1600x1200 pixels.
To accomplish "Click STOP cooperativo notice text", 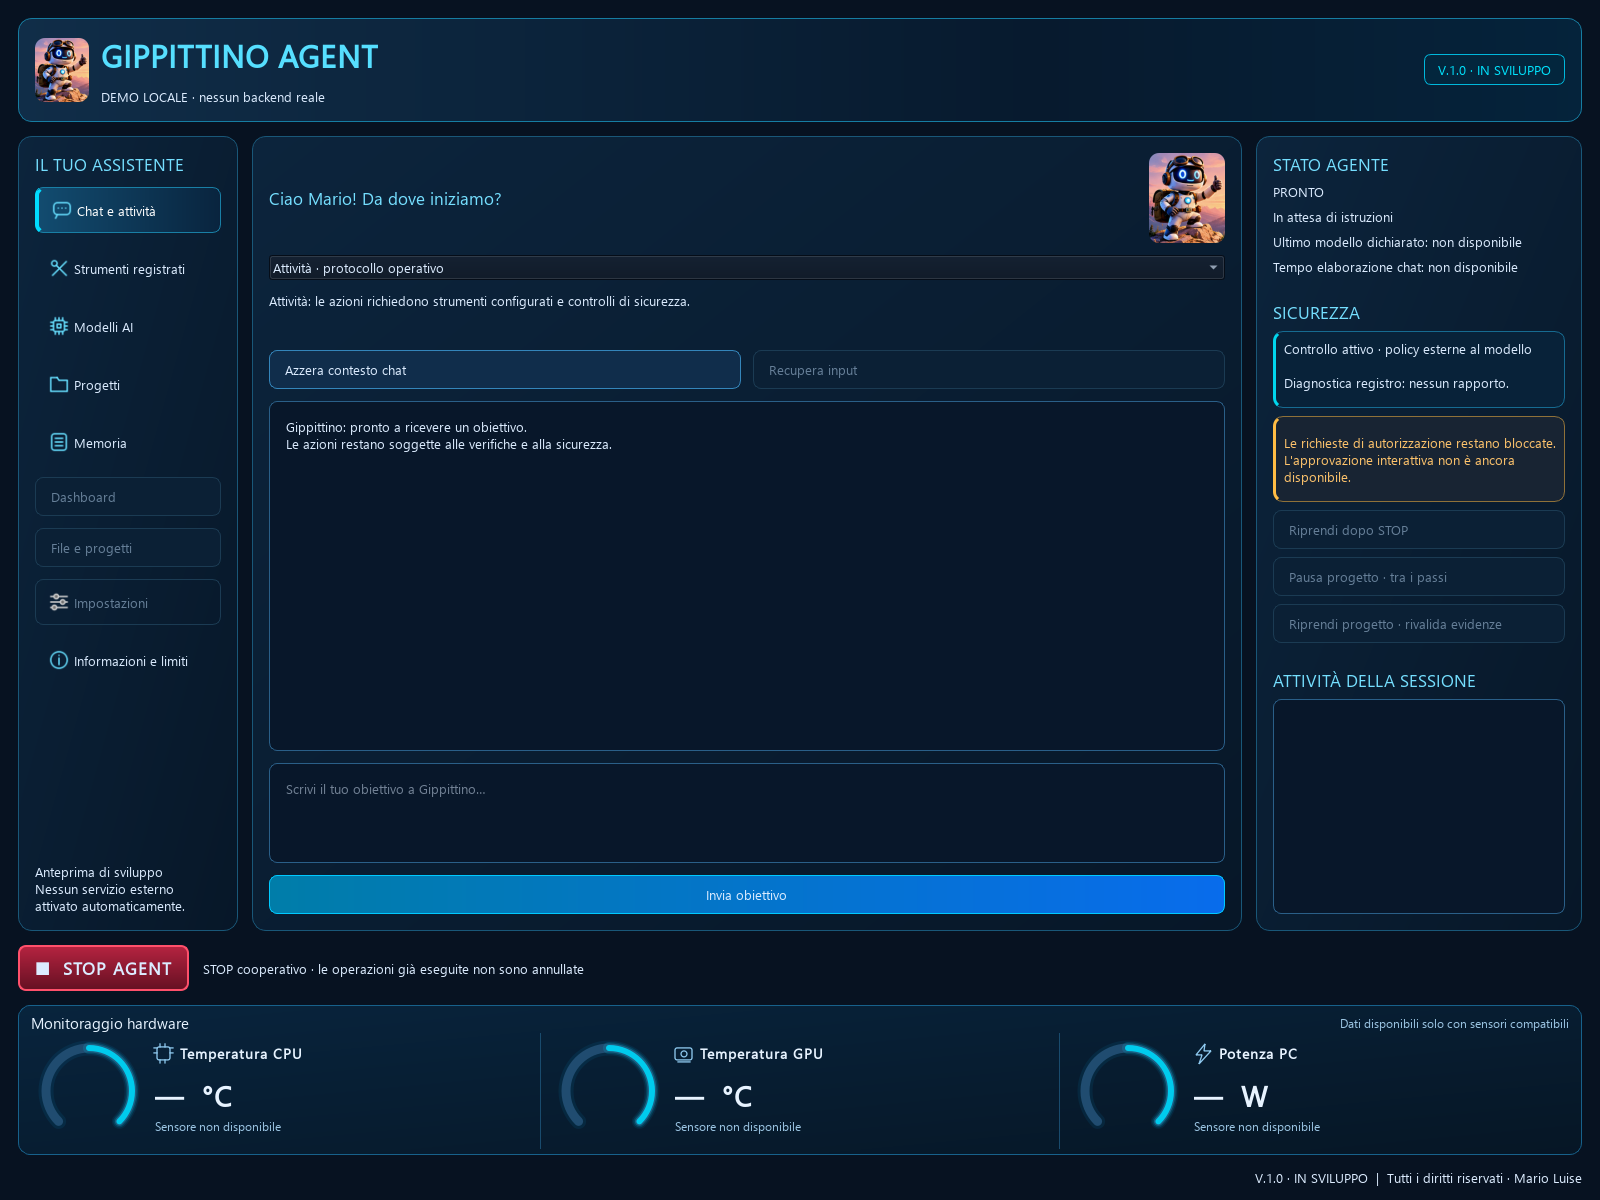I will (393, 969).
